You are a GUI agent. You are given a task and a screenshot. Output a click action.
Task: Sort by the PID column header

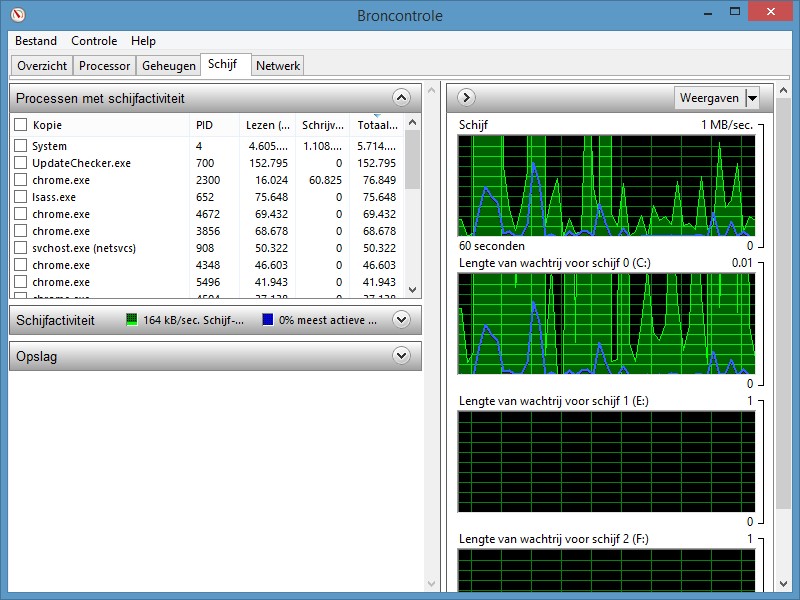coord(214,125)
